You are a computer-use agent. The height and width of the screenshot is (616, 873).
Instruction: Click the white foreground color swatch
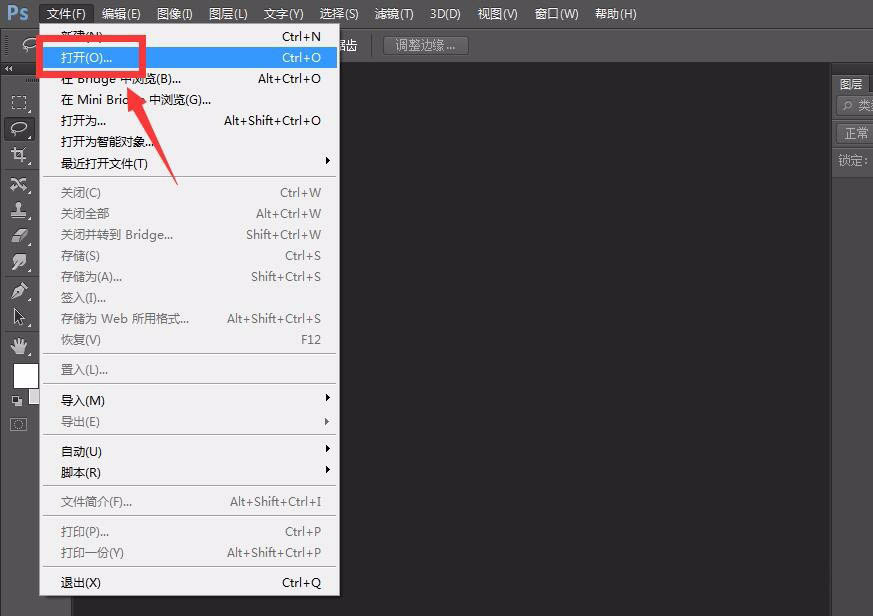pos(26,376)
